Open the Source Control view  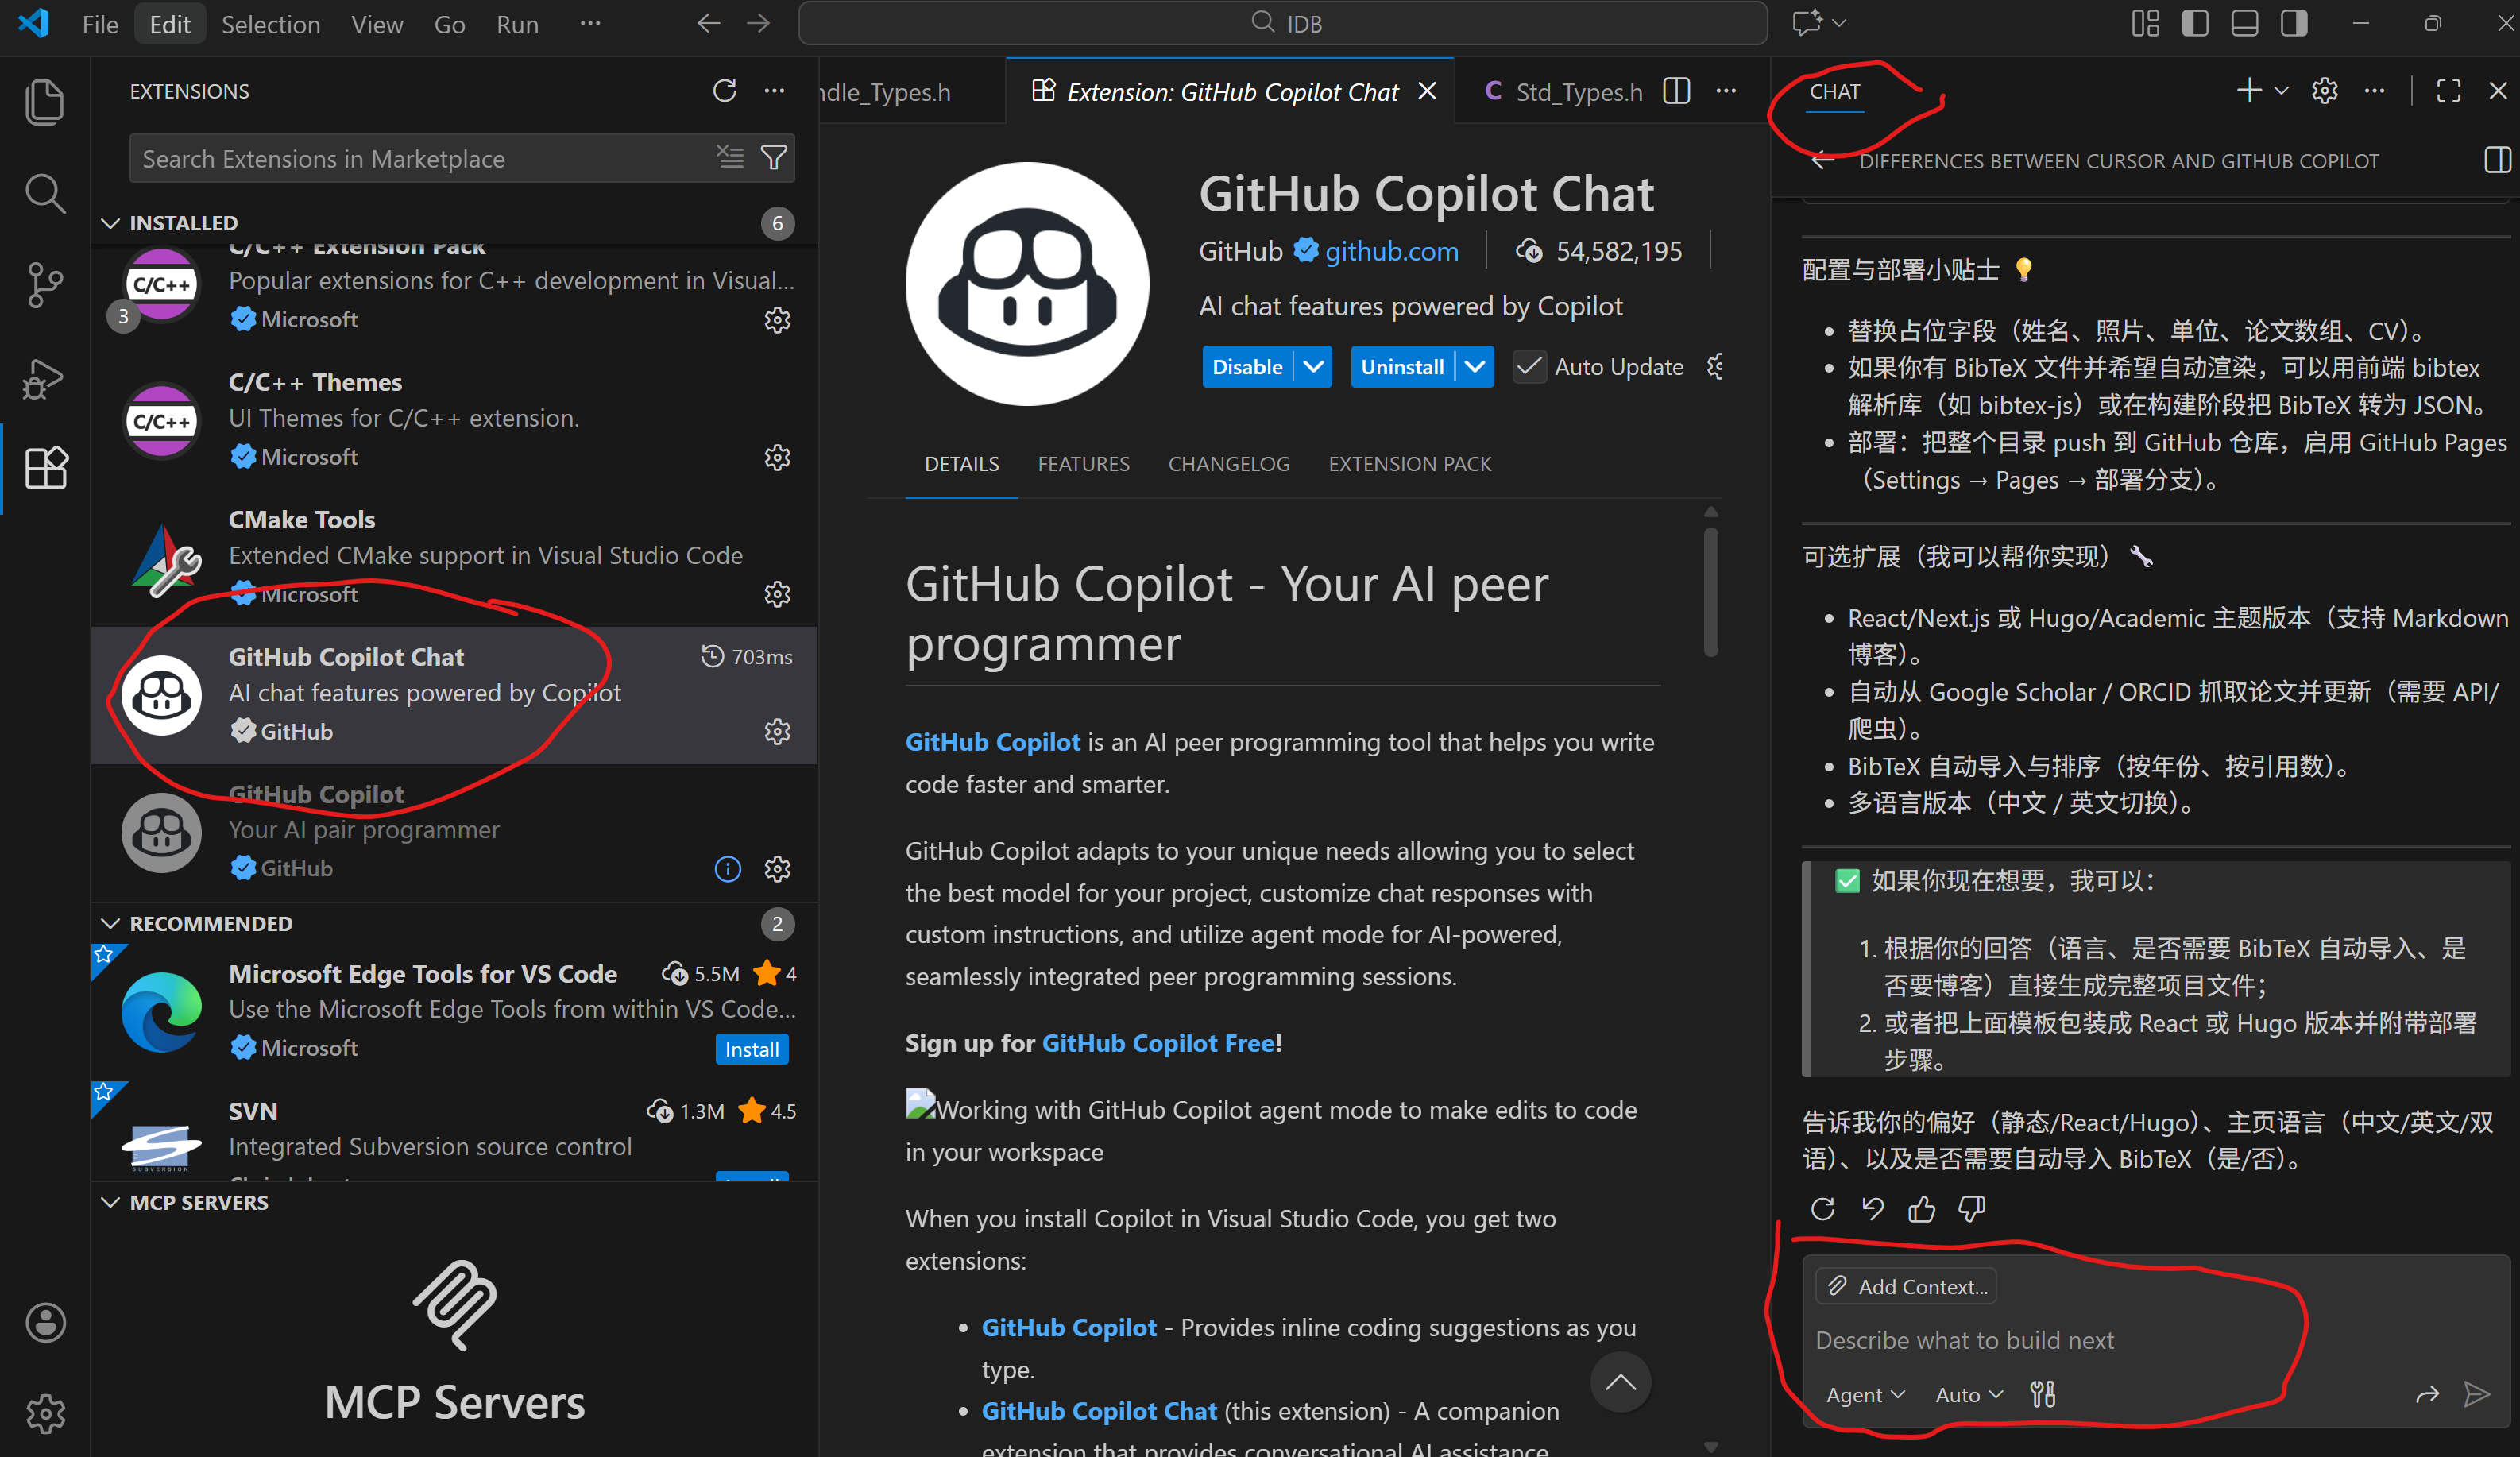tap(44, 286)
